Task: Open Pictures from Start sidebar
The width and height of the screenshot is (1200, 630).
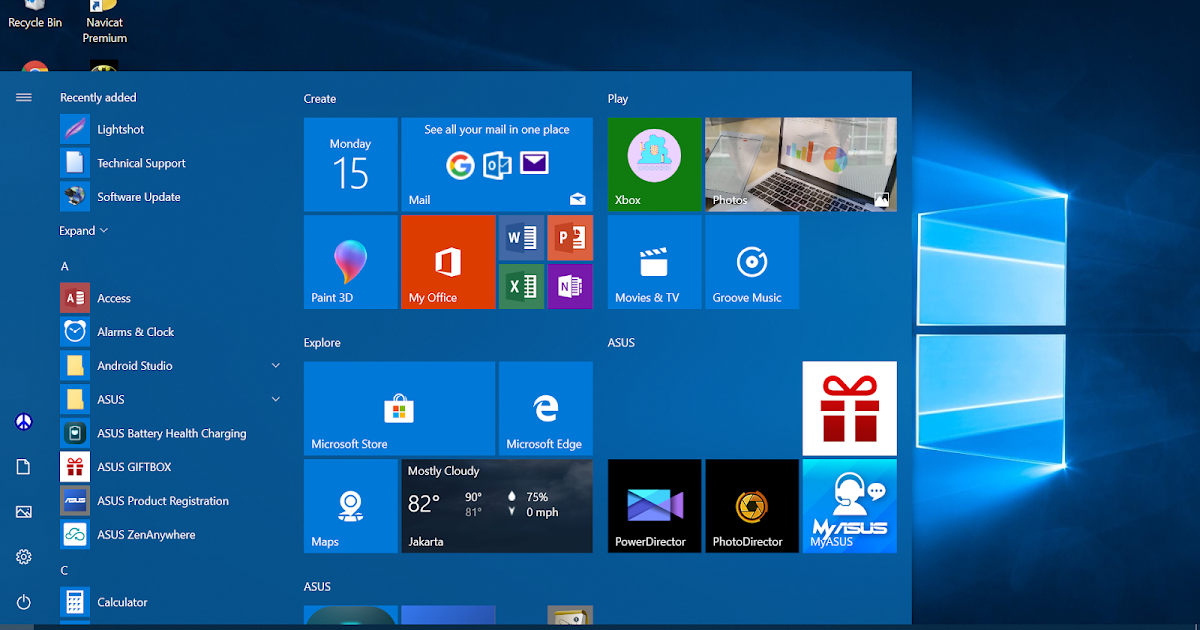Action: coord(24,512)
